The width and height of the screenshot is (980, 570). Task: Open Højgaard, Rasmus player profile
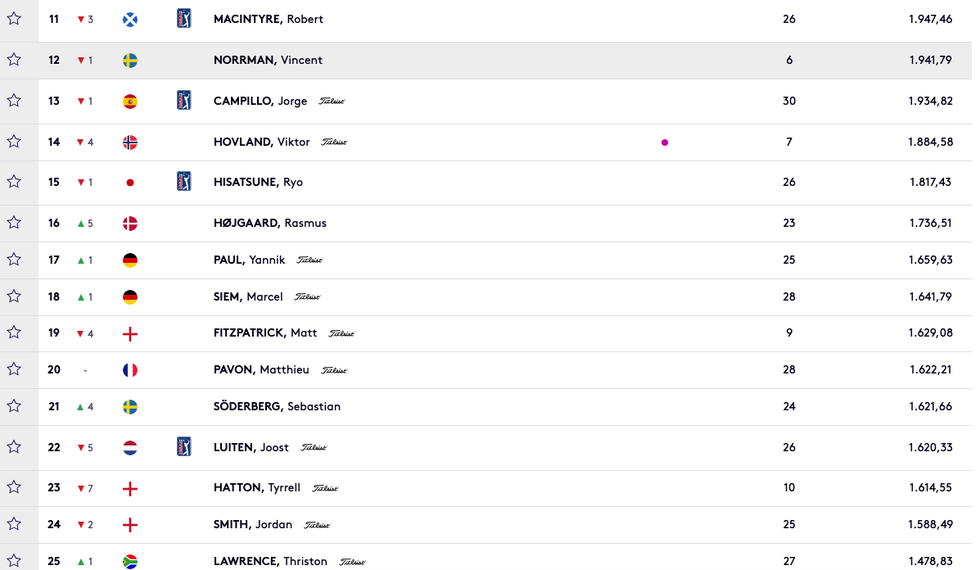[270, 223]
